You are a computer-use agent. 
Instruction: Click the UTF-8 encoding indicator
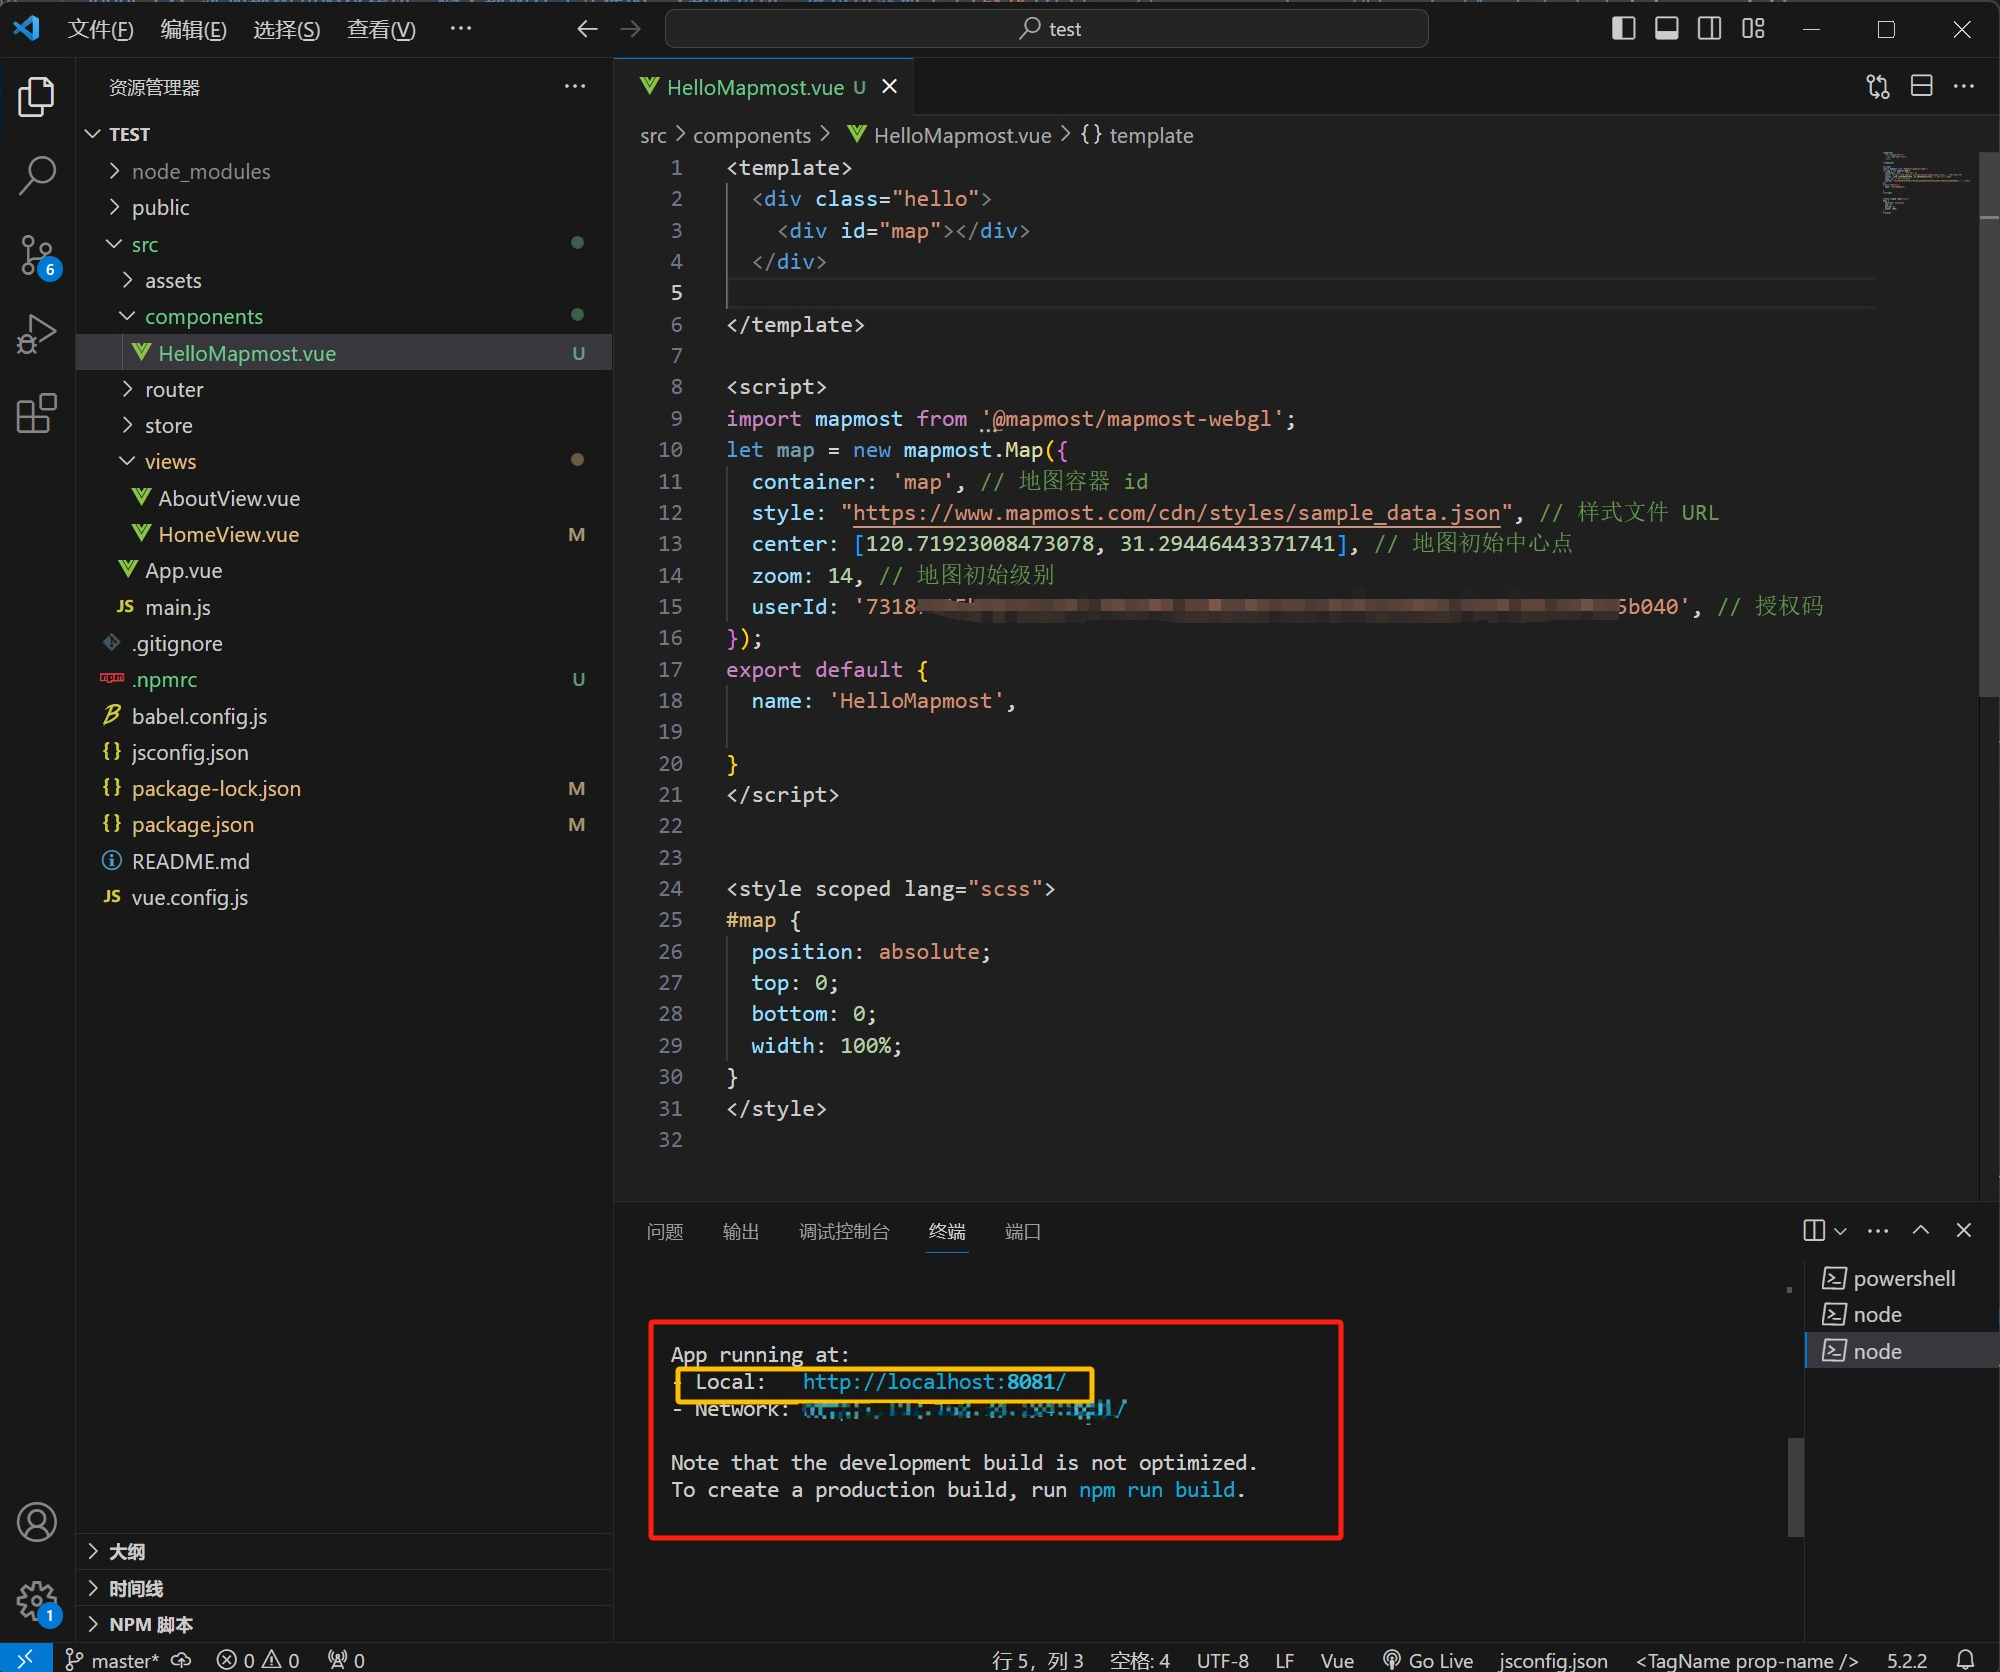pyautogui.click(x=1222, y=1660)
